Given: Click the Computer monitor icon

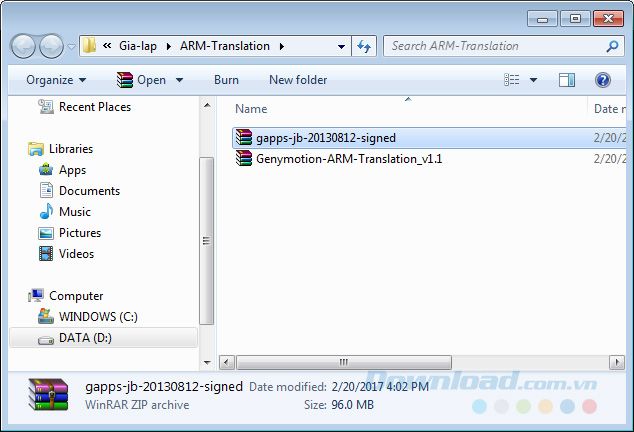Looking at the screenshot, I should [x=36, y=296].
